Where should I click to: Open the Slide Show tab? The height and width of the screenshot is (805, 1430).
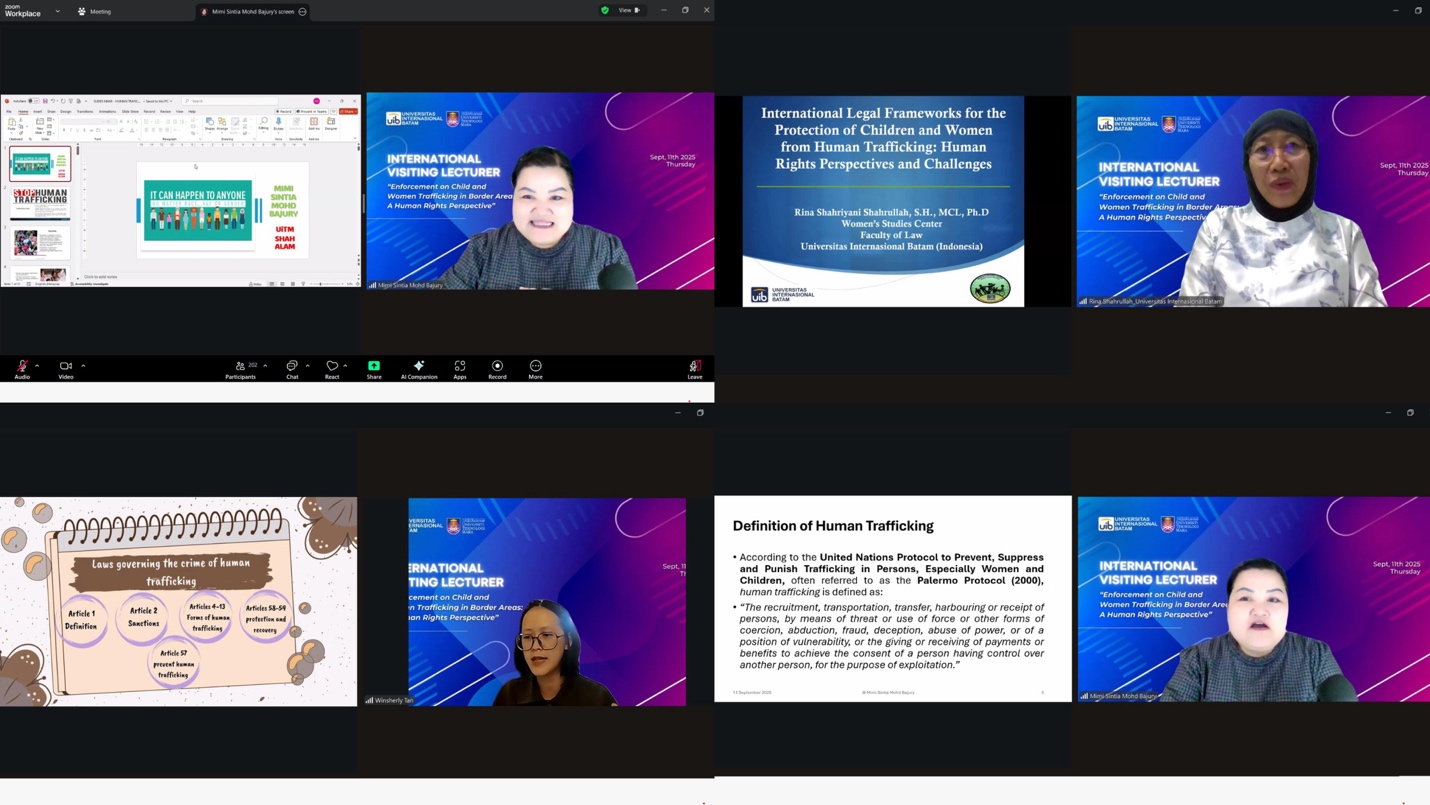point(130,111)
